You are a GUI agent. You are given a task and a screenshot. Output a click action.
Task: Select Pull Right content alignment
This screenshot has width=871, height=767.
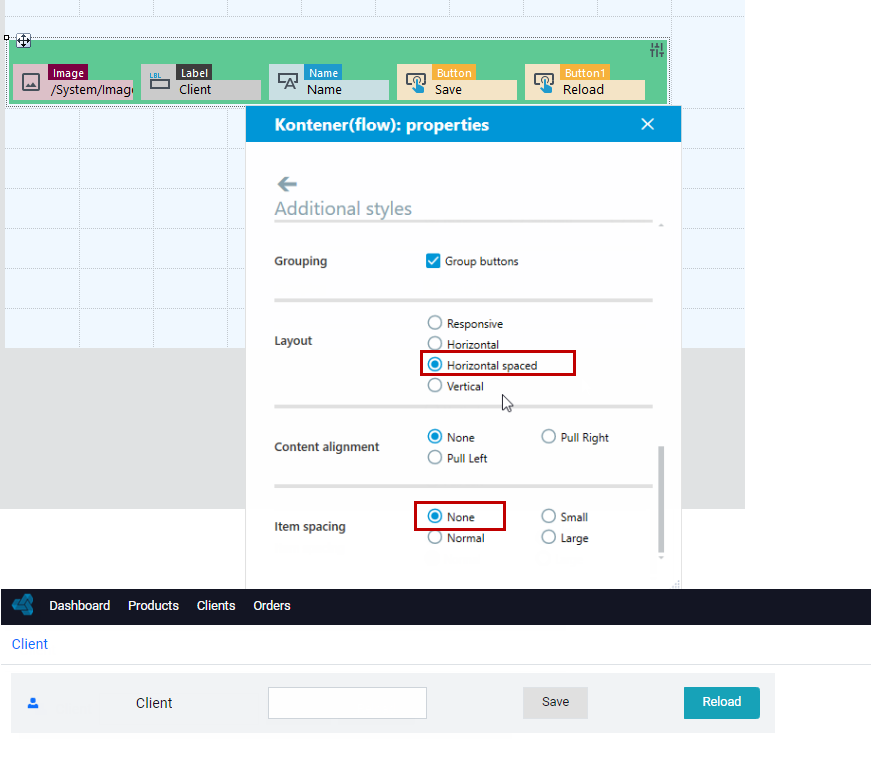(548, 437)
